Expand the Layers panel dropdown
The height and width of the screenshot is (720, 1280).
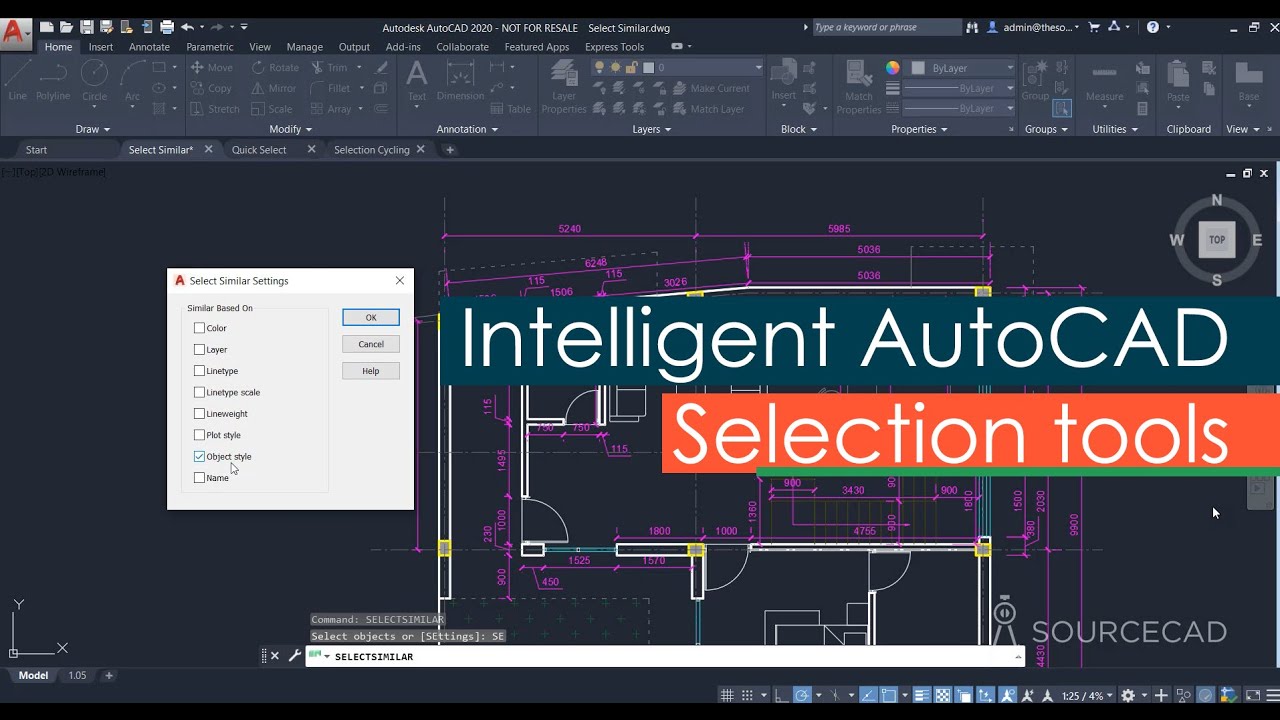pos(652,129)
